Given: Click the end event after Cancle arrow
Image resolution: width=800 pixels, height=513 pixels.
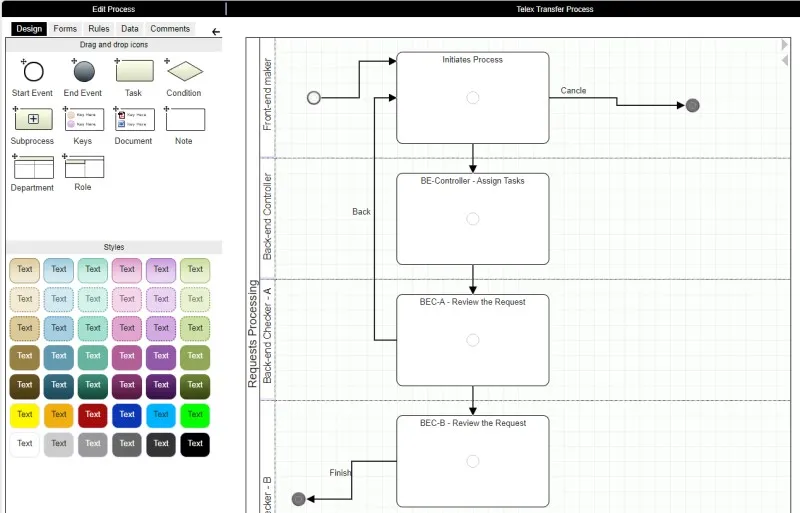Looking at the screenshot, I should pyautogui.click(x=692, y=105).
